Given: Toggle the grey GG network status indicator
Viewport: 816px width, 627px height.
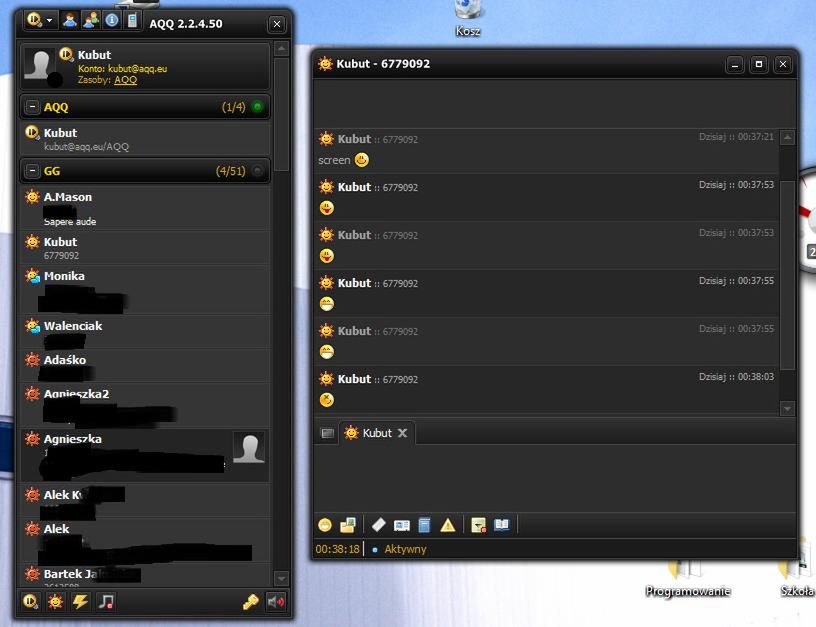Looking at the screenshot, I should [x=257, y=171].
